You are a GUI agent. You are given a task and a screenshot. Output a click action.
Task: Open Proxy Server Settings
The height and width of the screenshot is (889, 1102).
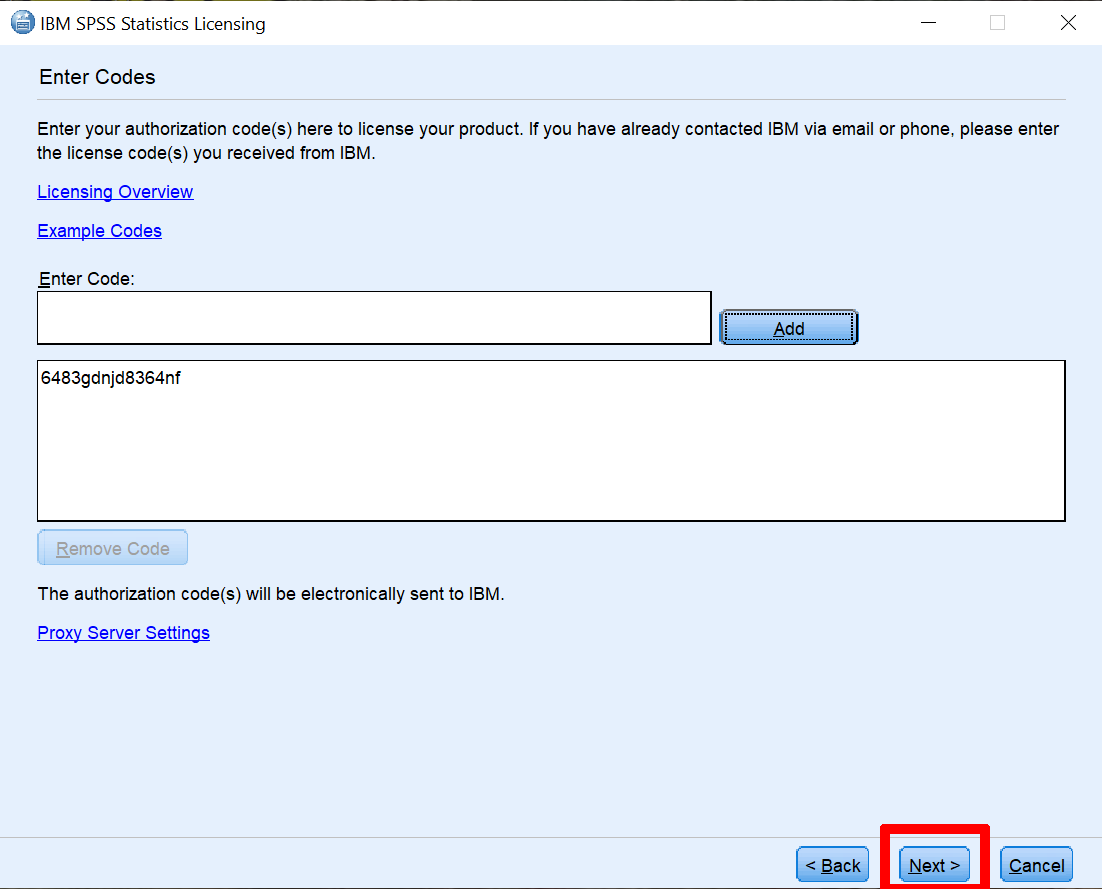pyautogui.click(x=123, y=632)
